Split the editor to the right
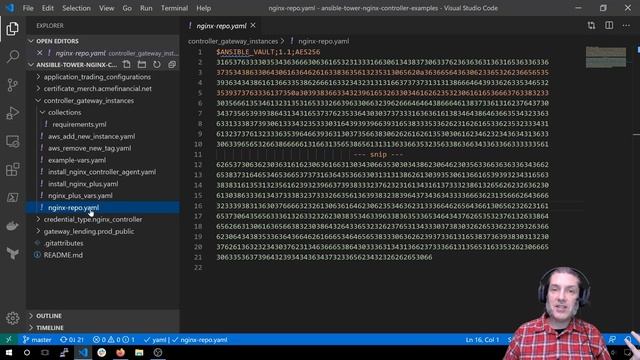Viewport: 640px width, 360px height. point(609,25)
